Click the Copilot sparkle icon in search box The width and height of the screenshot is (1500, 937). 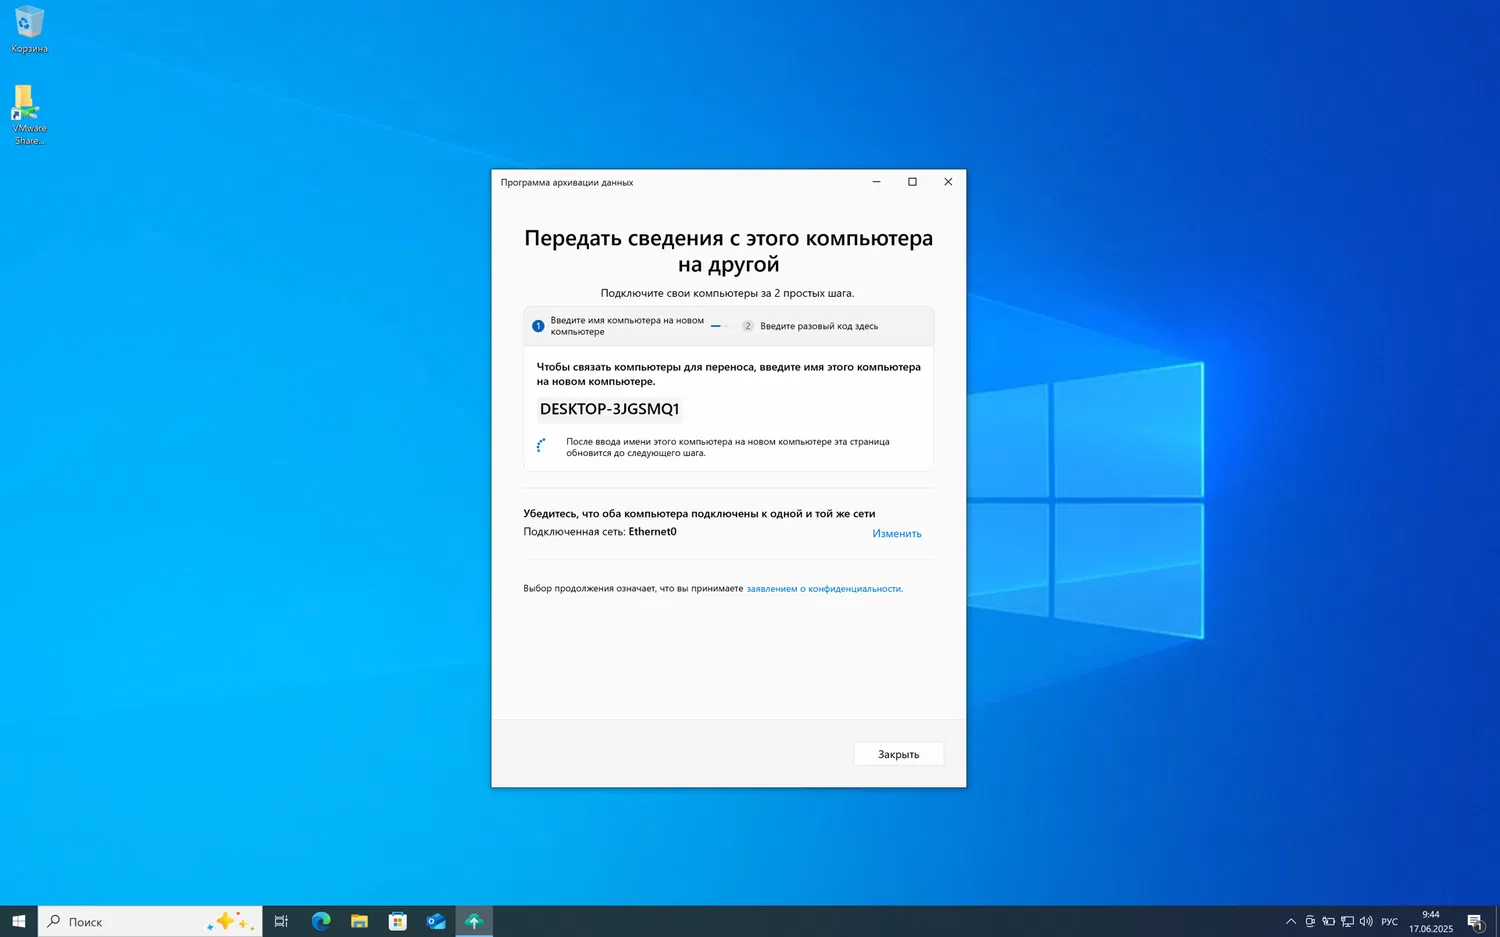coord(231,921)
